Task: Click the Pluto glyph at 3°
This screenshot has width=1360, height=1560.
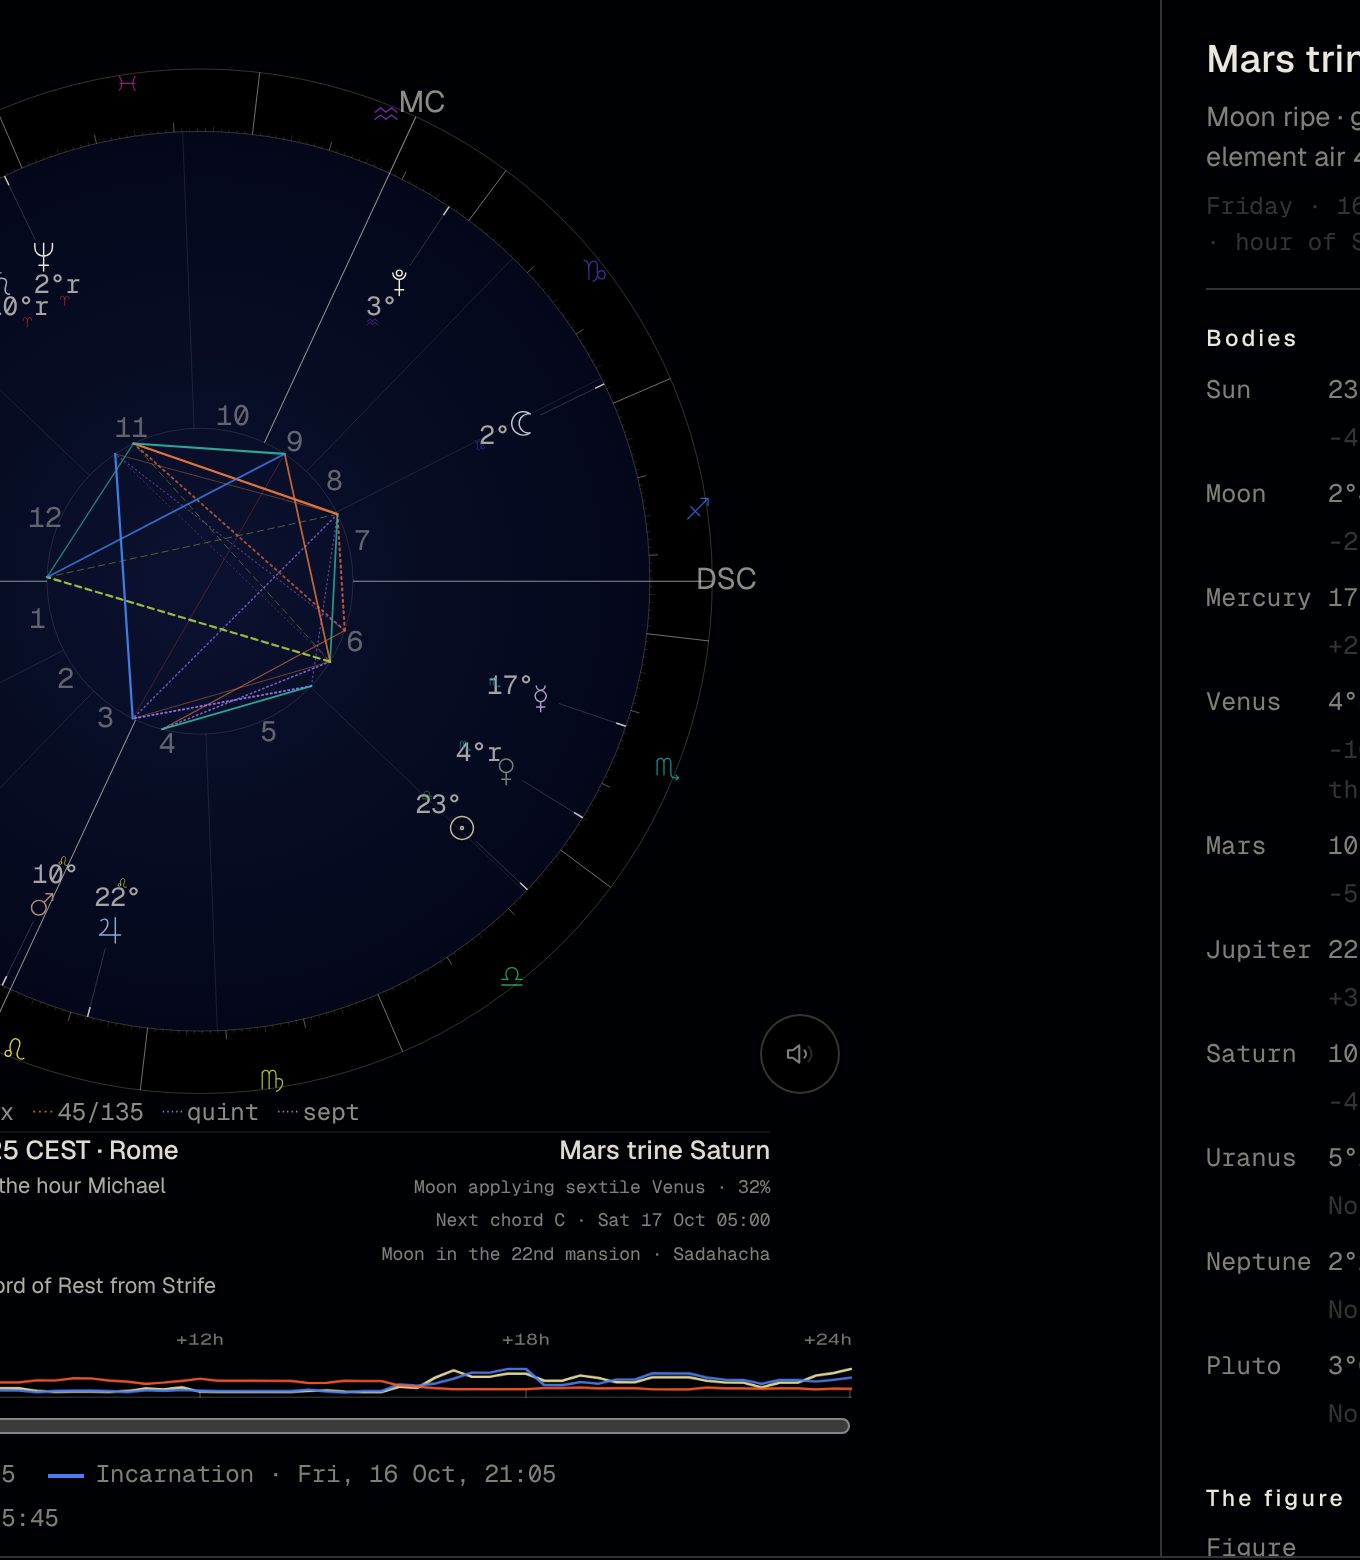Action: pos(399,282)
